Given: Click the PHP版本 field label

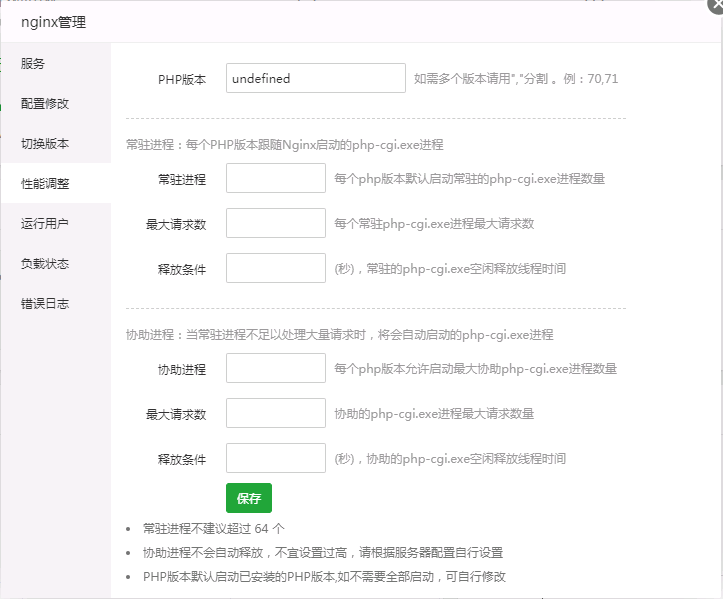Looking at the screenshot, I should (182, 79).
